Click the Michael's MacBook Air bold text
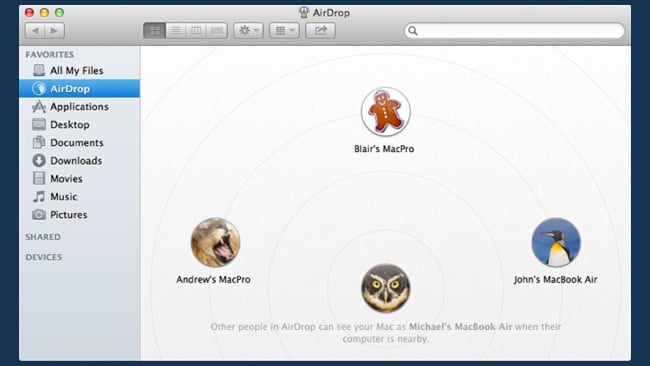650x366 pixels. pyautogui.click(x=461, y=327)
